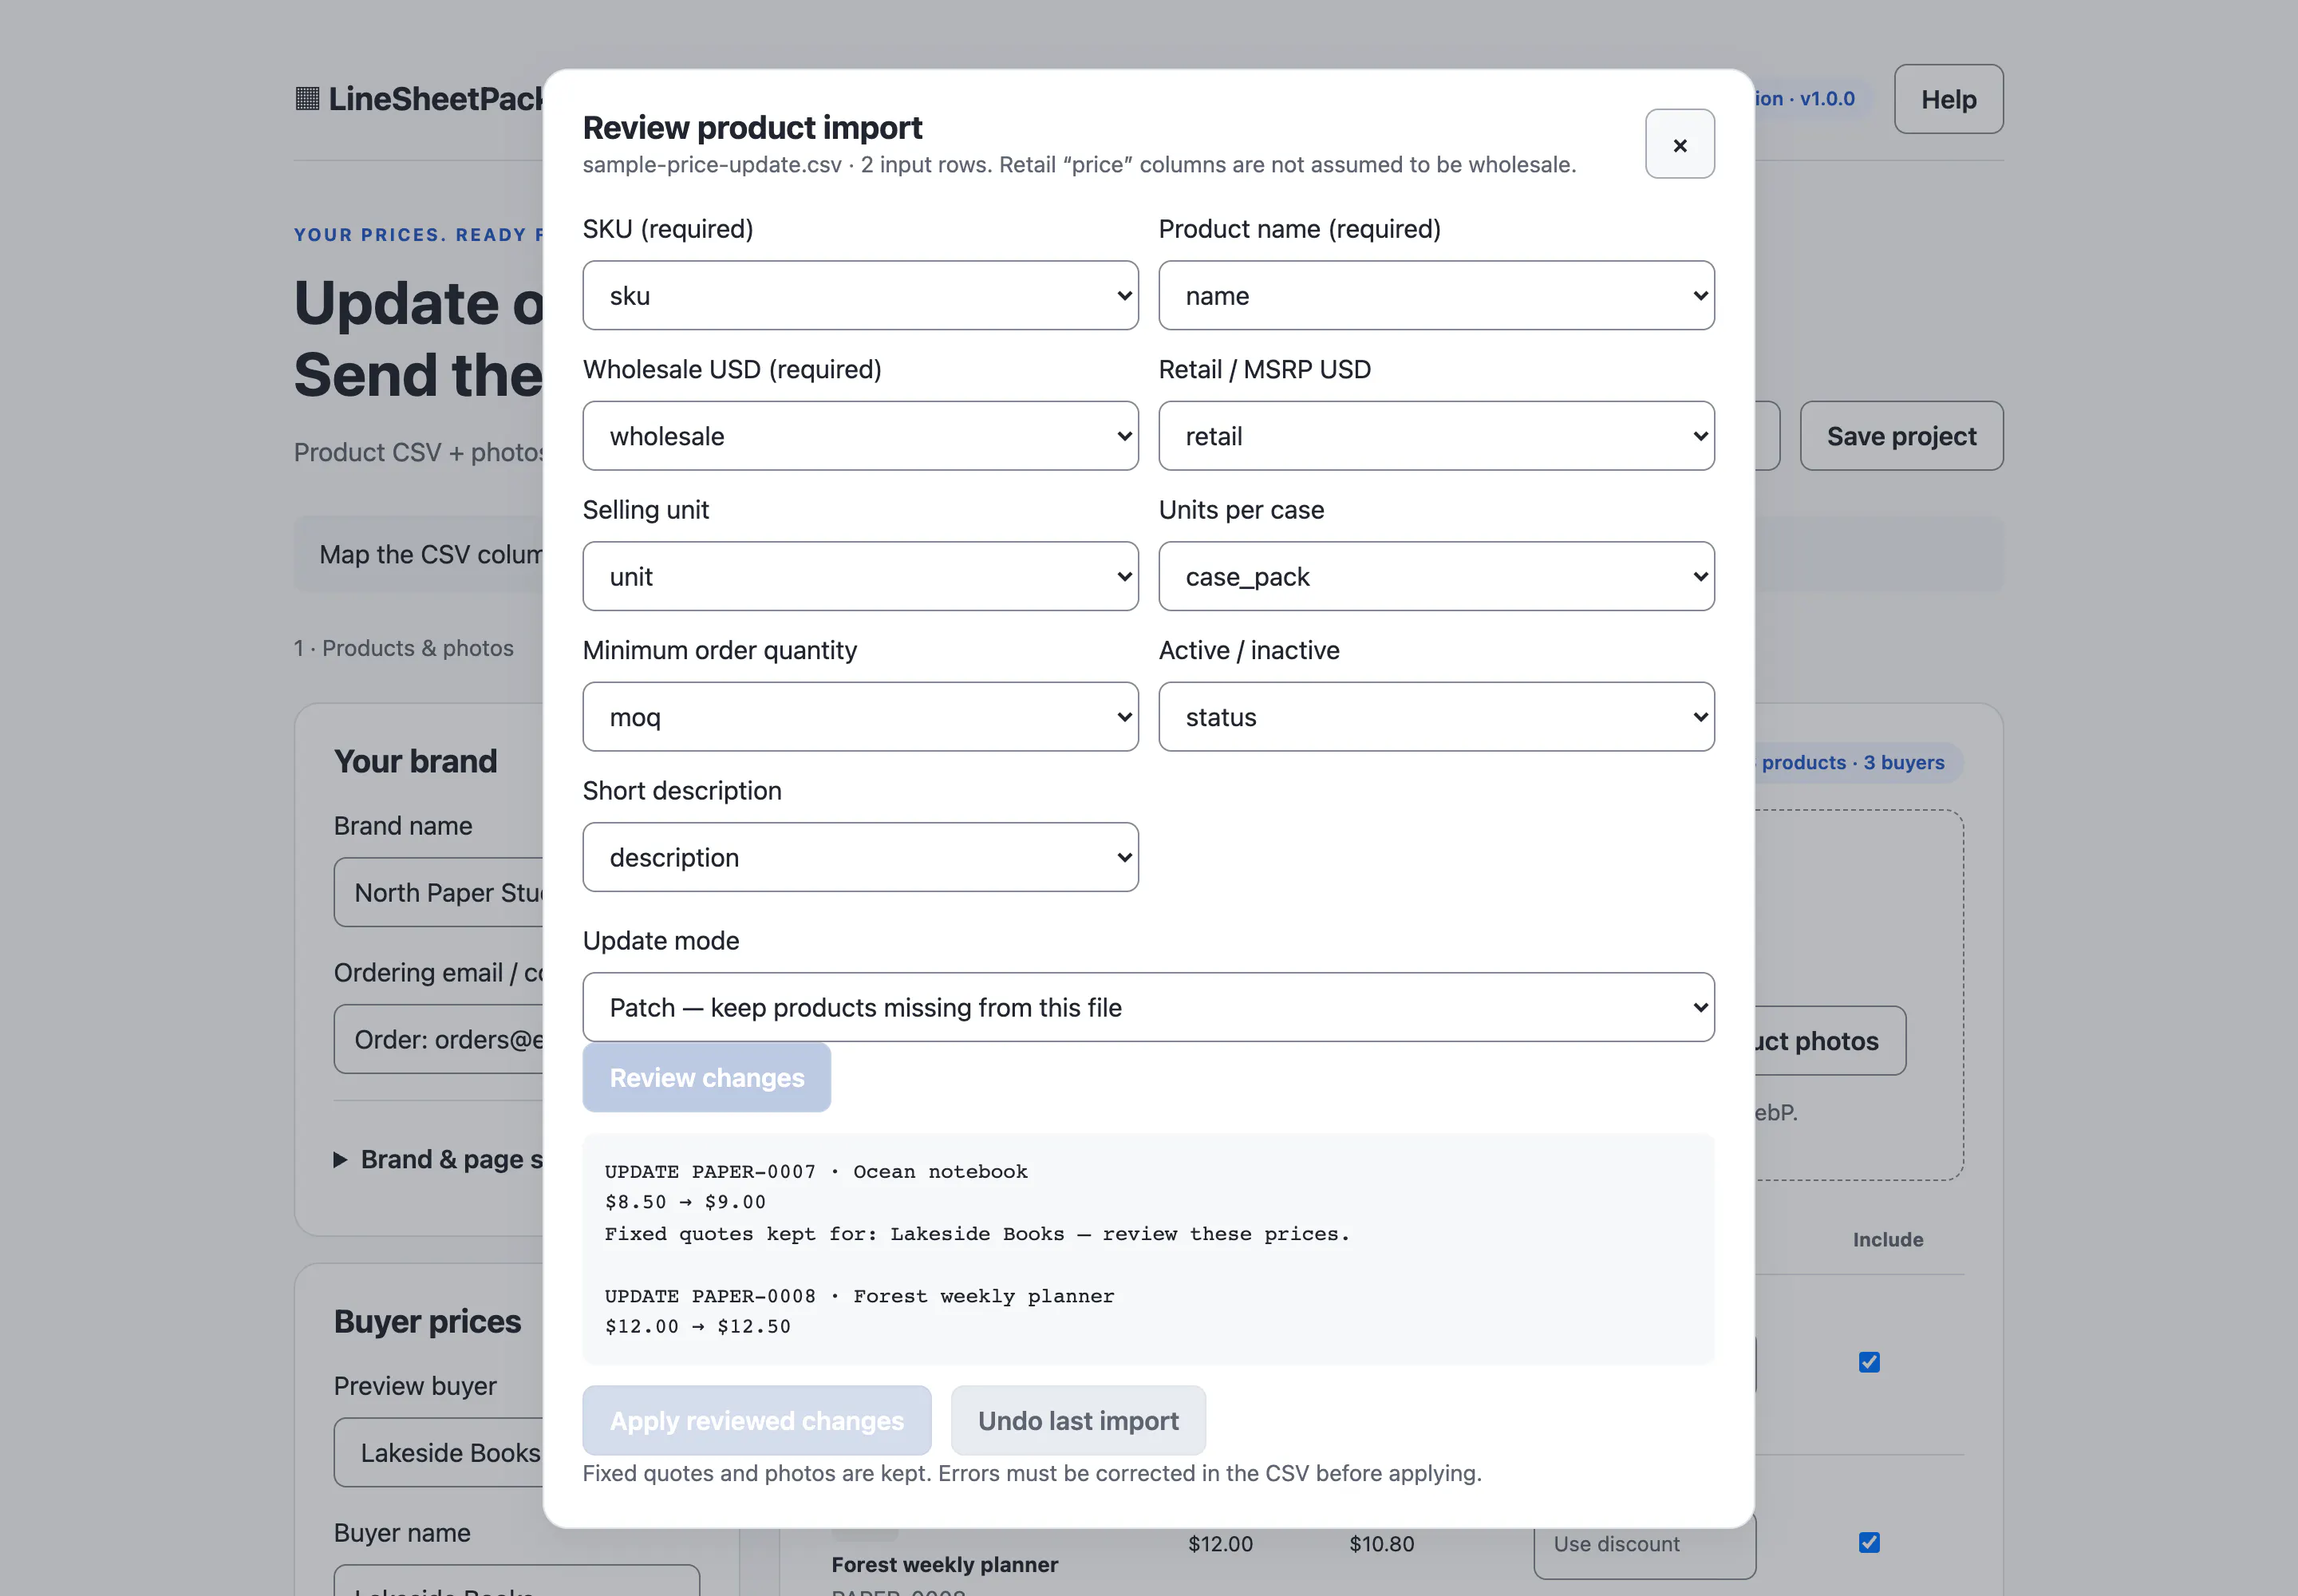Toggle the first Include checkbox in products table
2298x1596 pixels.
[x=1868, y=1362]
